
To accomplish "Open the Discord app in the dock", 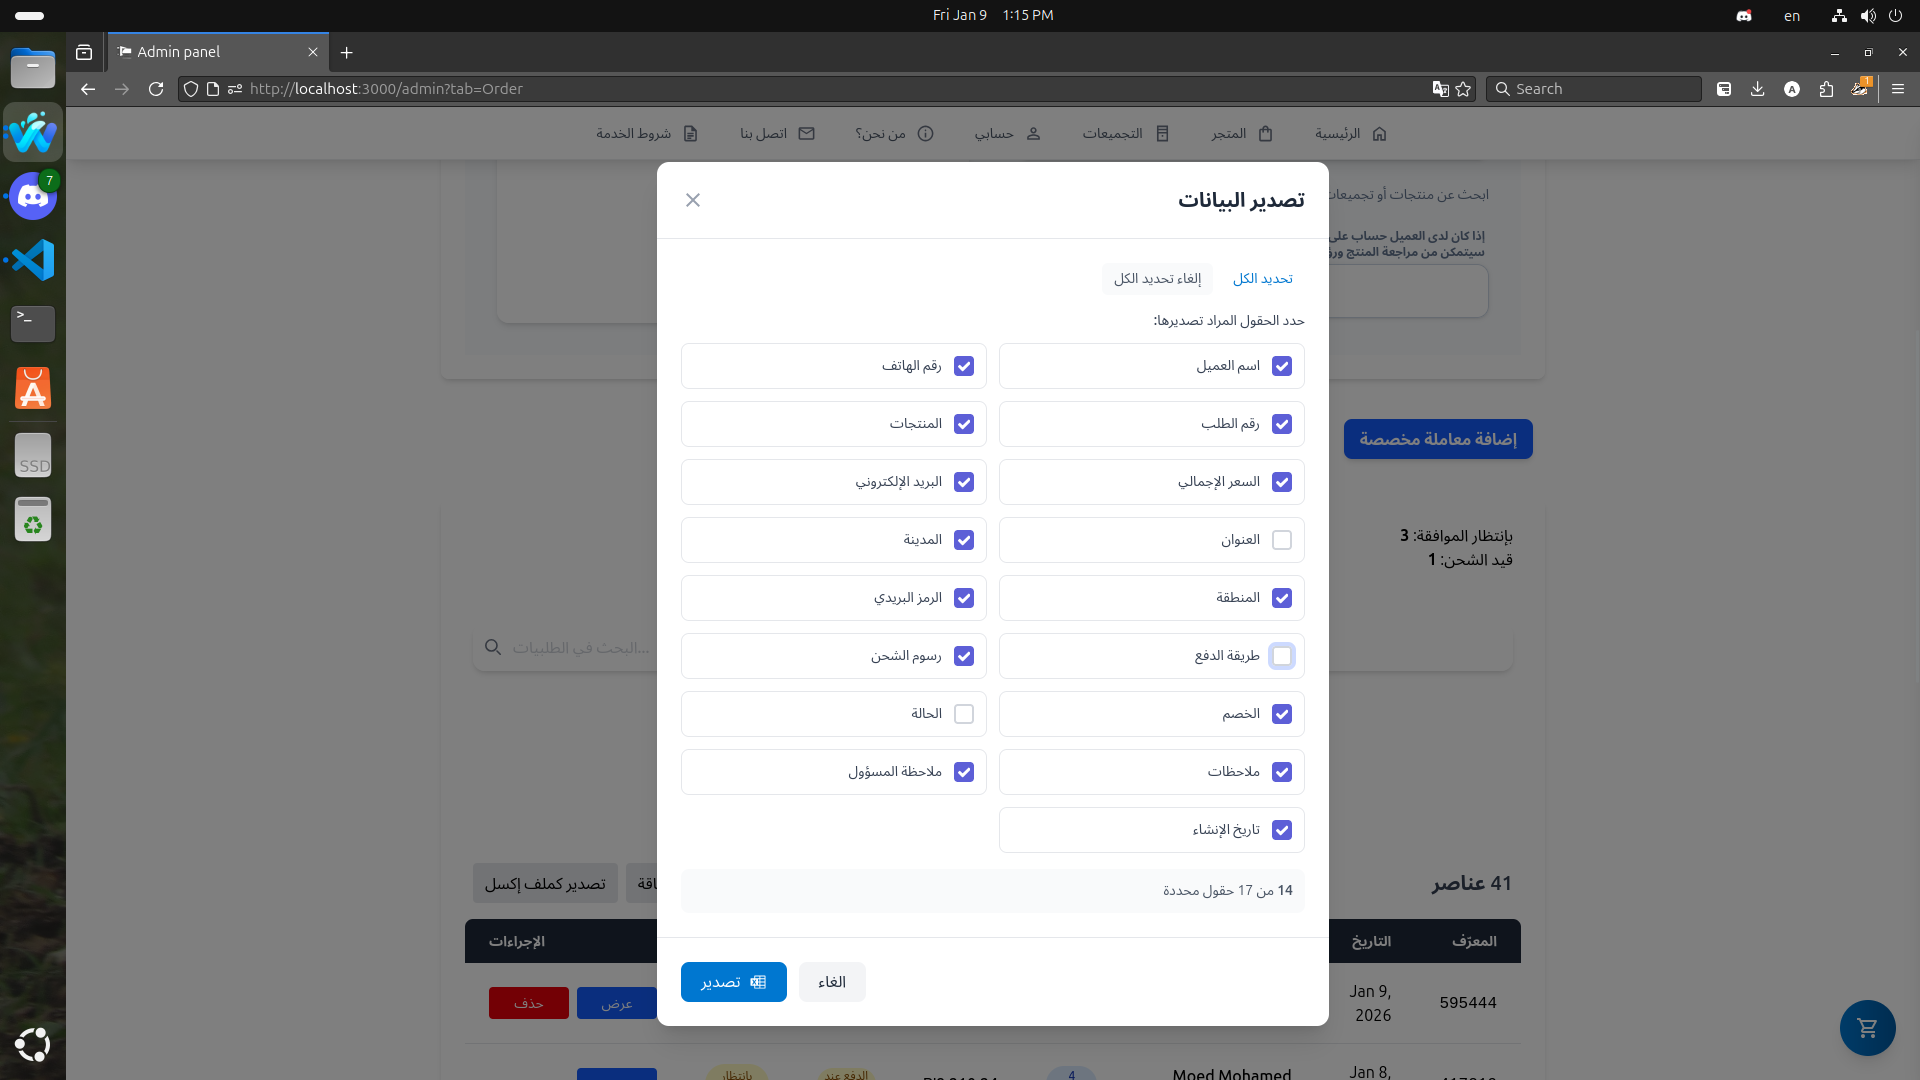I will [x=32, y=196].
